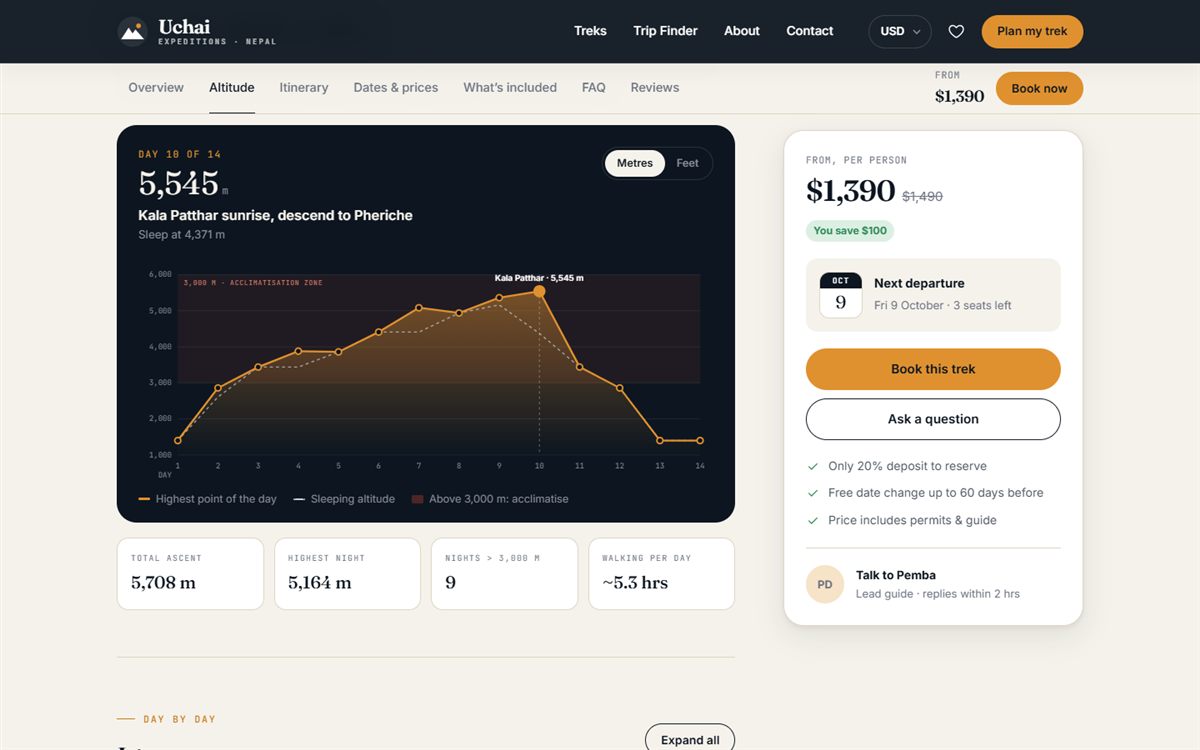Go to Trip Finder
The width and height of the screenshot is (1200, 750).
pyautogui.click(x=665, y=31)
